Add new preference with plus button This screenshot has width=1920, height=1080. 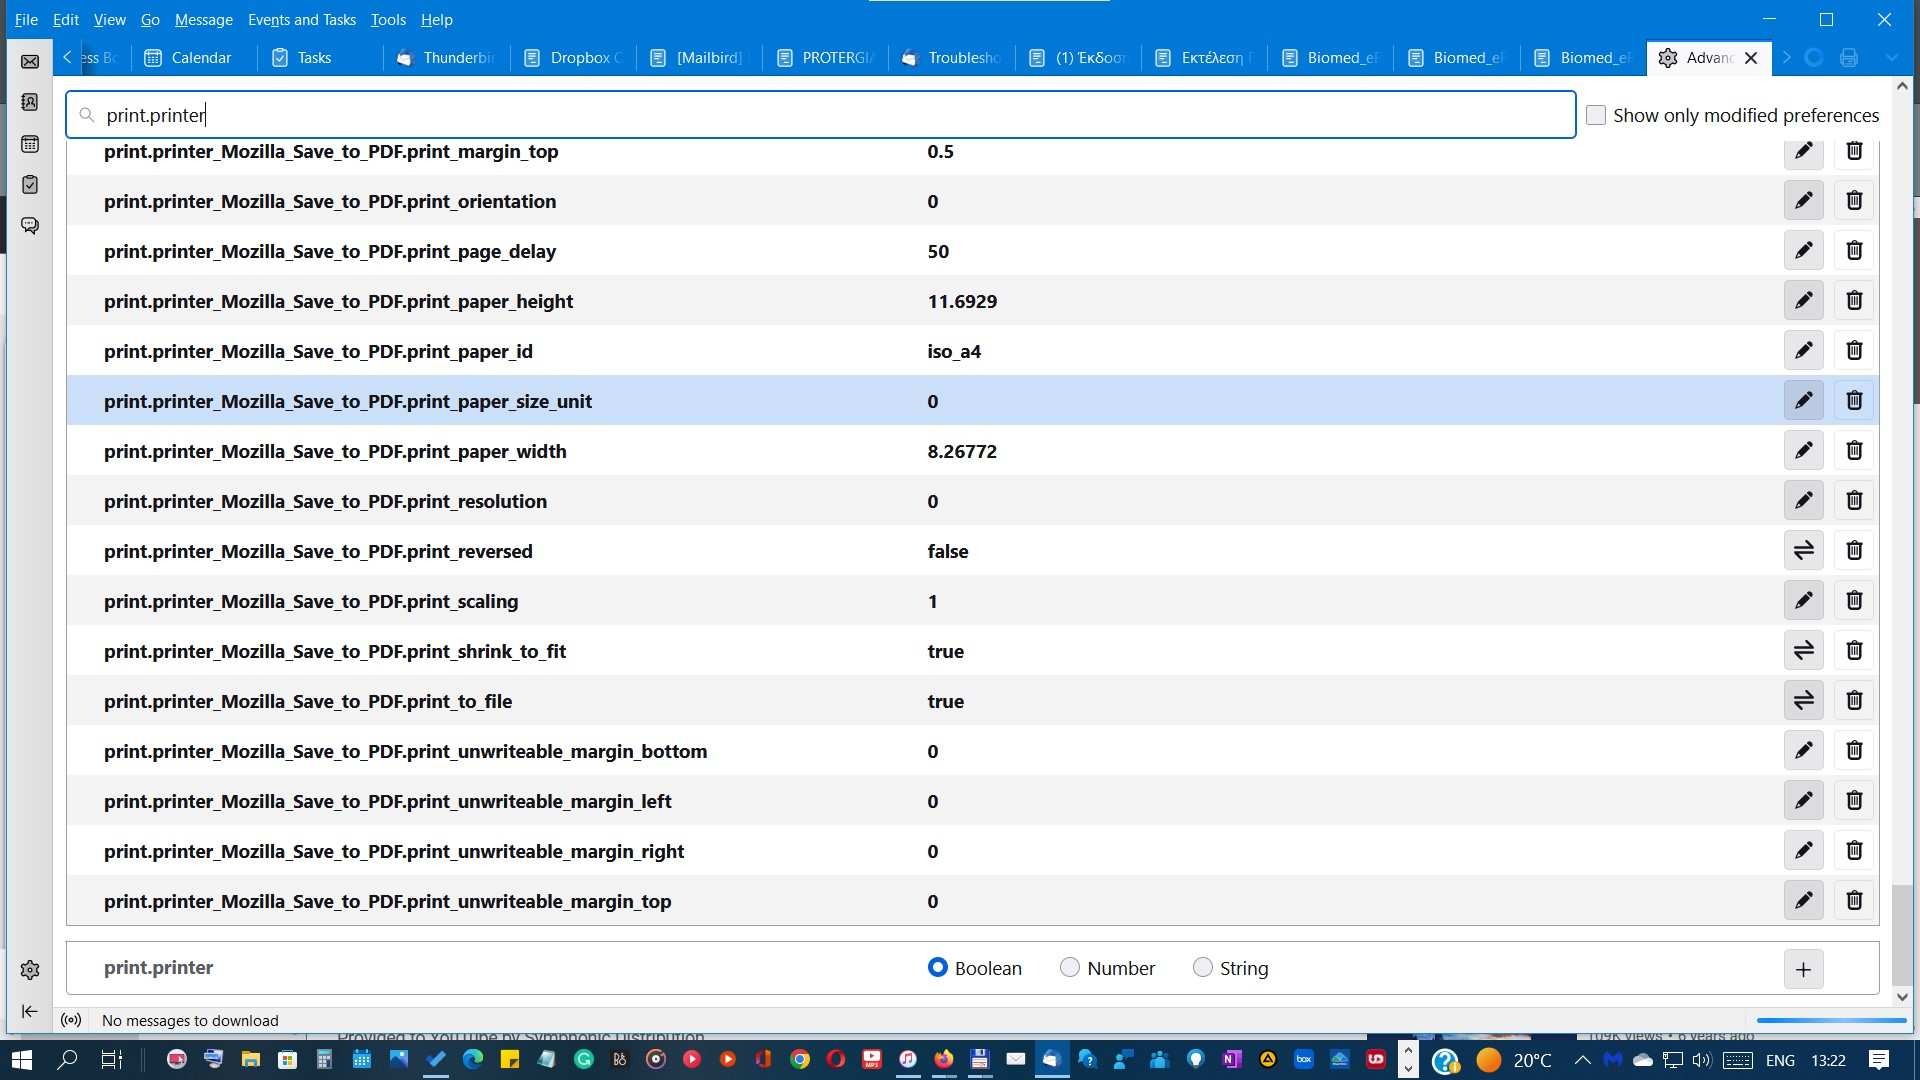[1803, 969]
